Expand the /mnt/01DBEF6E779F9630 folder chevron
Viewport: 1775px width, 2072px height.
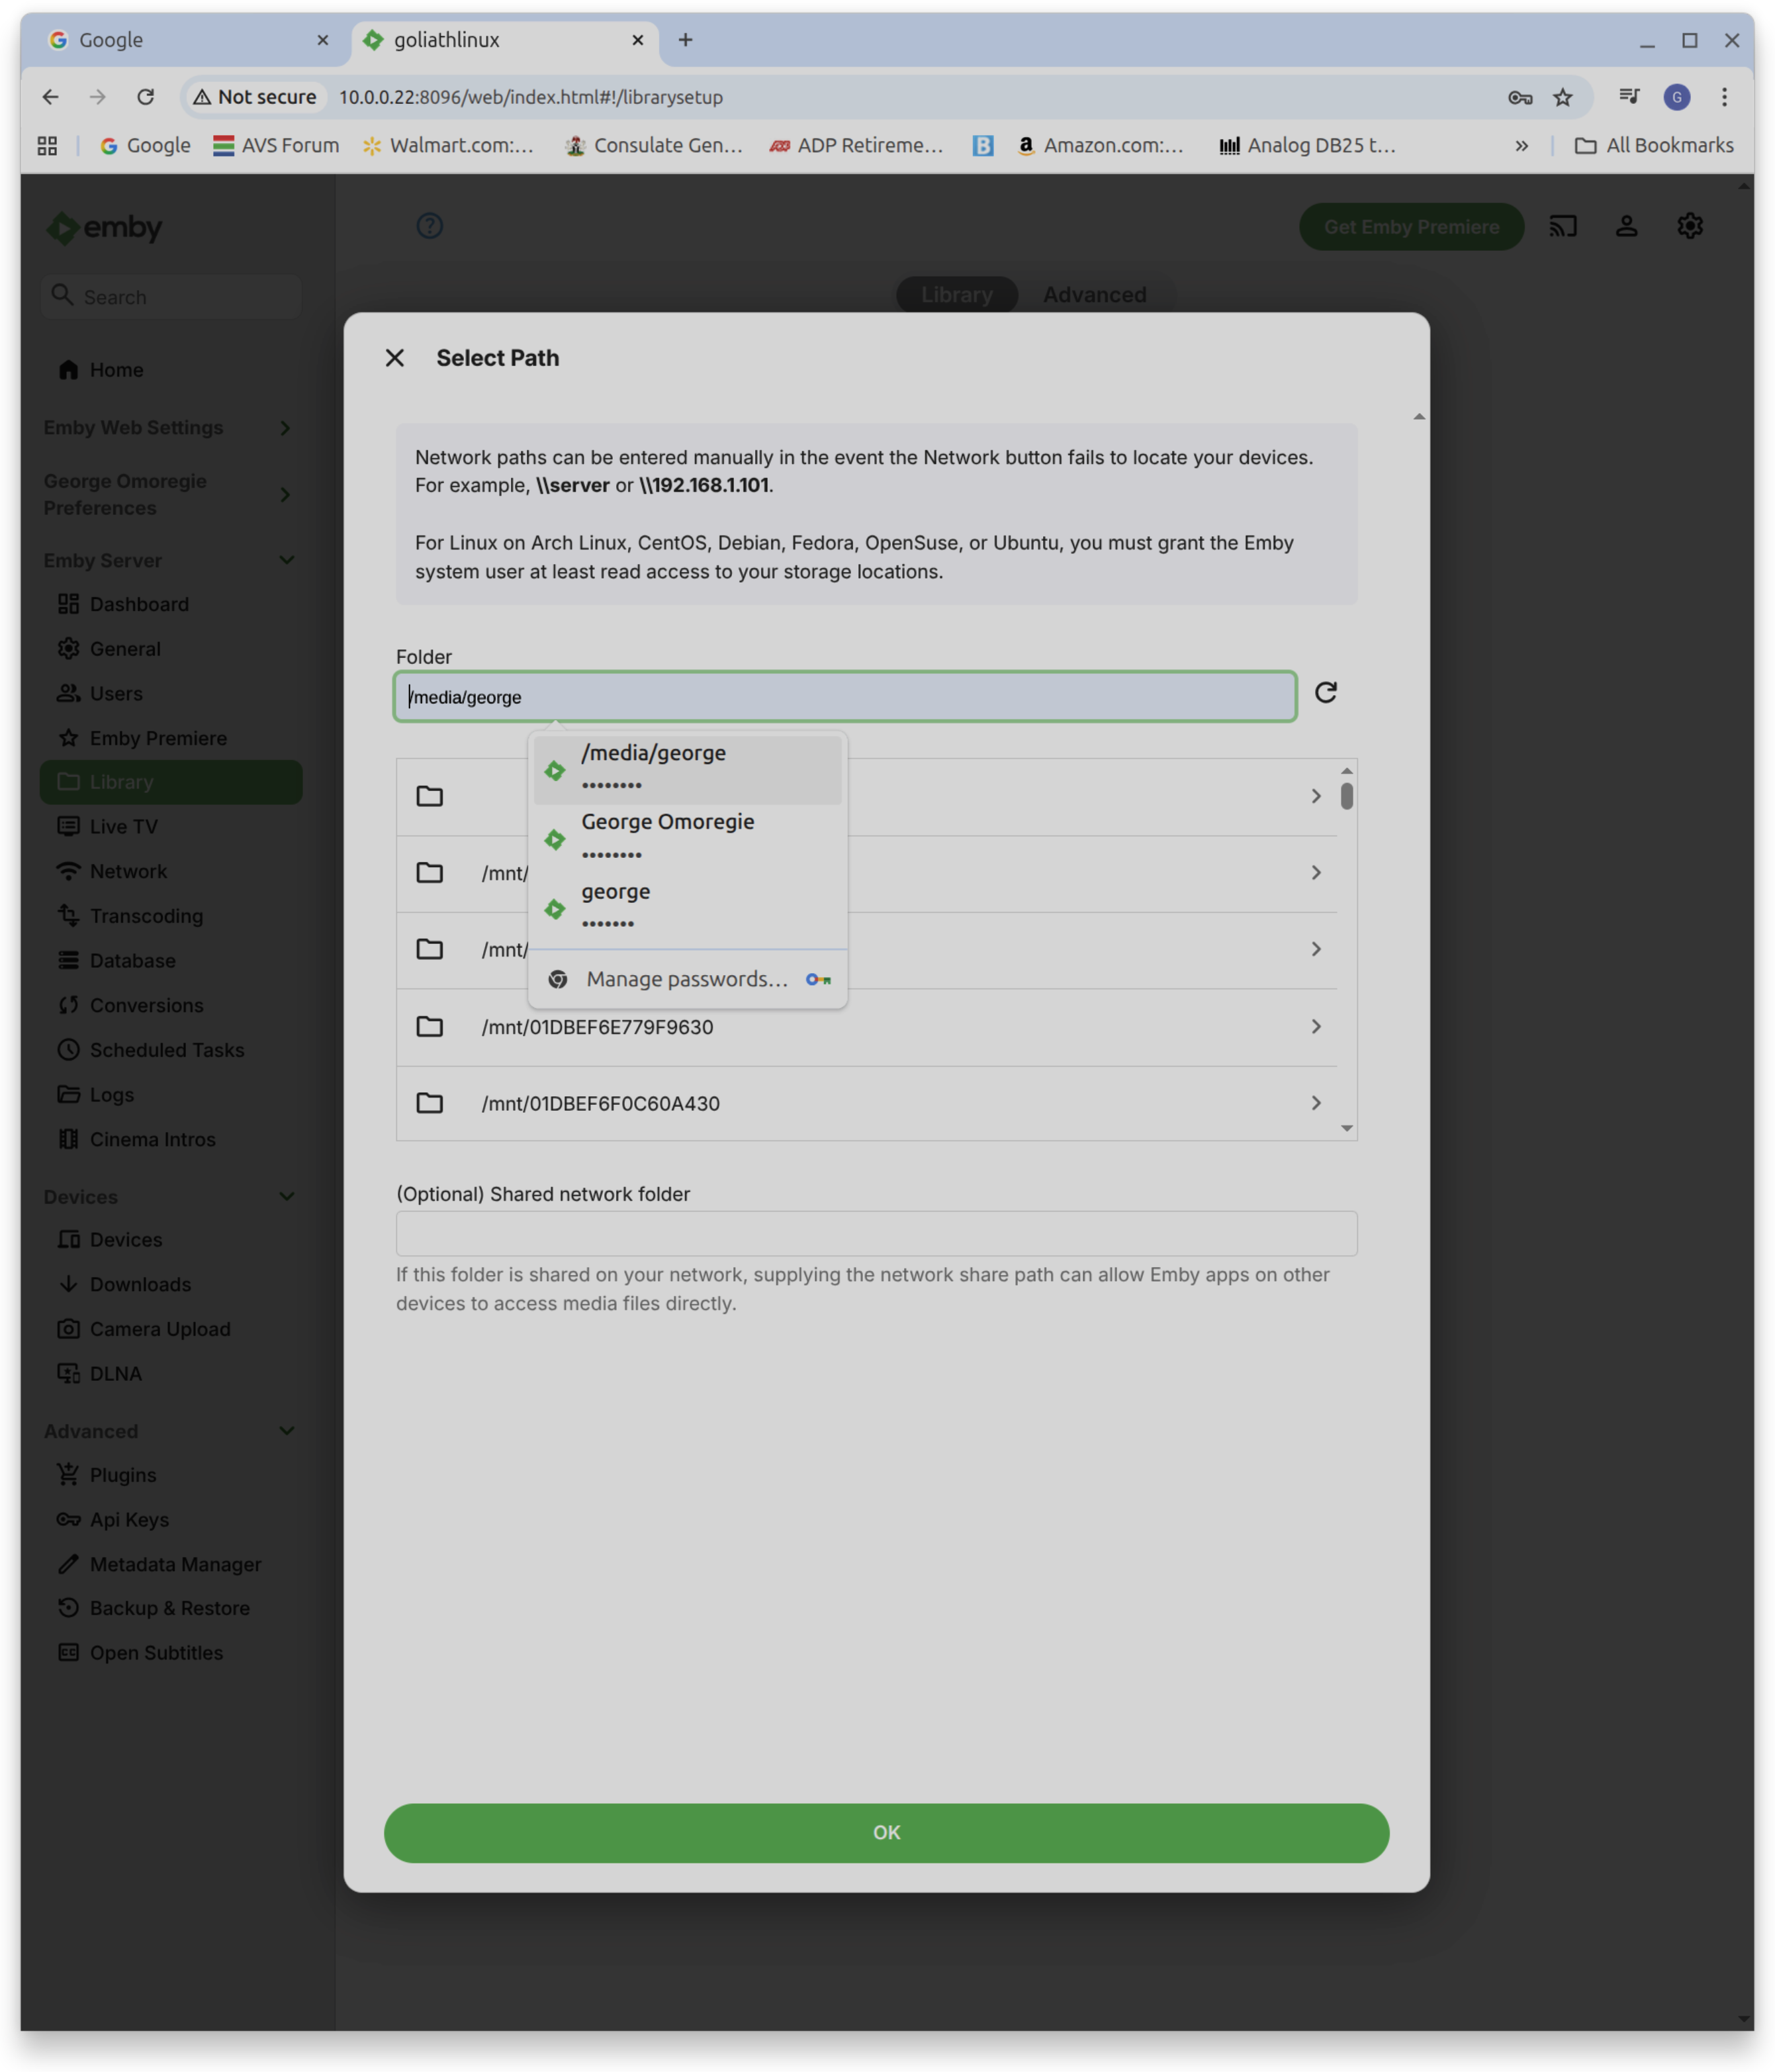pyautogui.click(x=1316, y=1027)
